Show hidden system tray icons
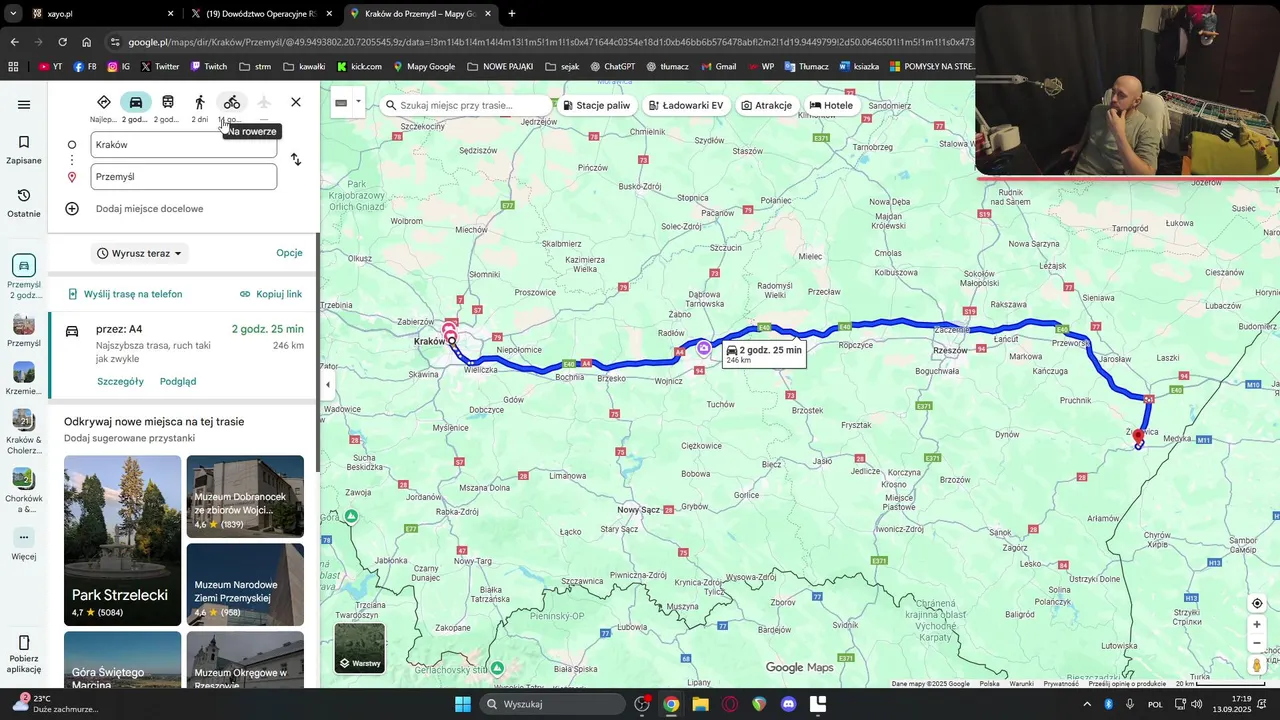The image size is (1280, 720). pyautogui.click(x=1087, y=704)
